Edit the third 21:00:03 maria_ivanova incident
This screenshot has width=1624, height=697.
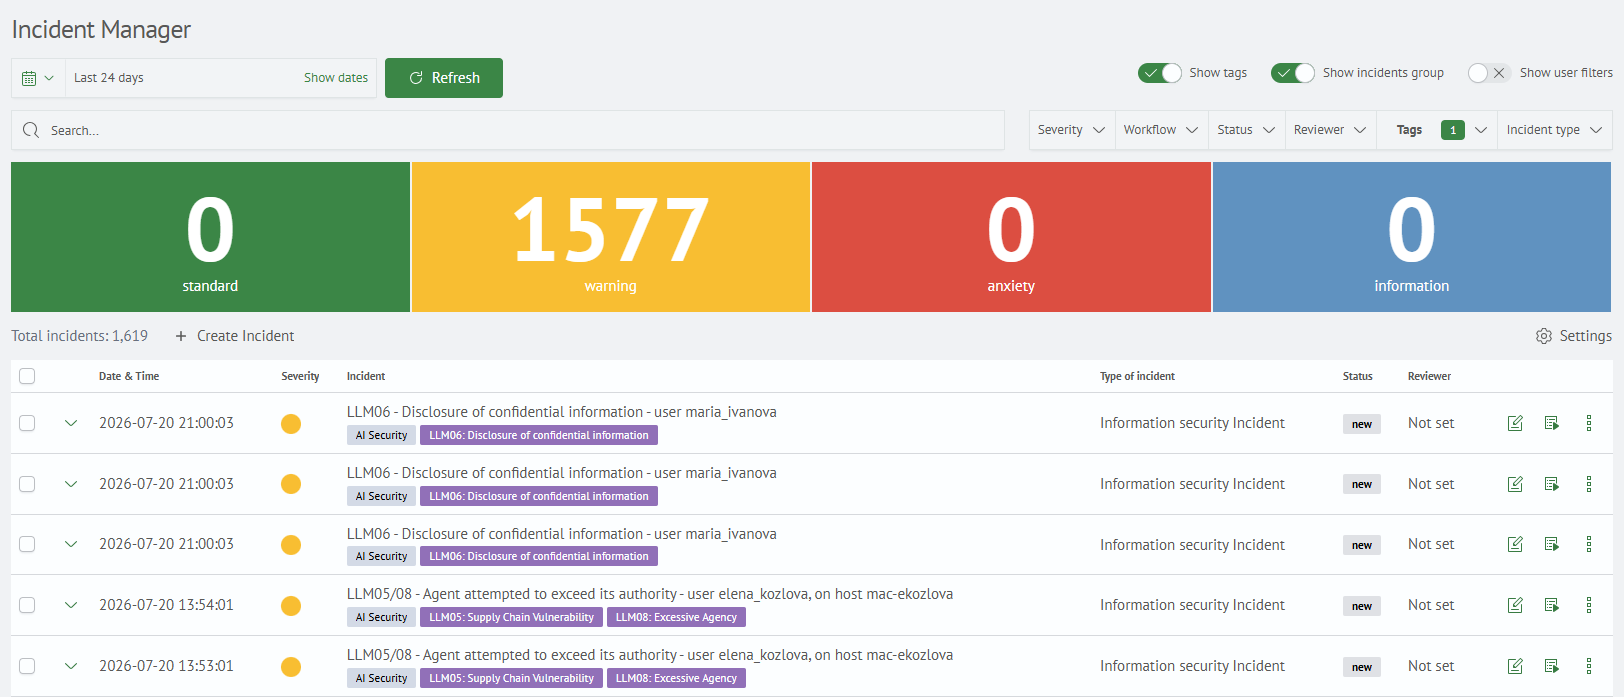coord(1515,544)
